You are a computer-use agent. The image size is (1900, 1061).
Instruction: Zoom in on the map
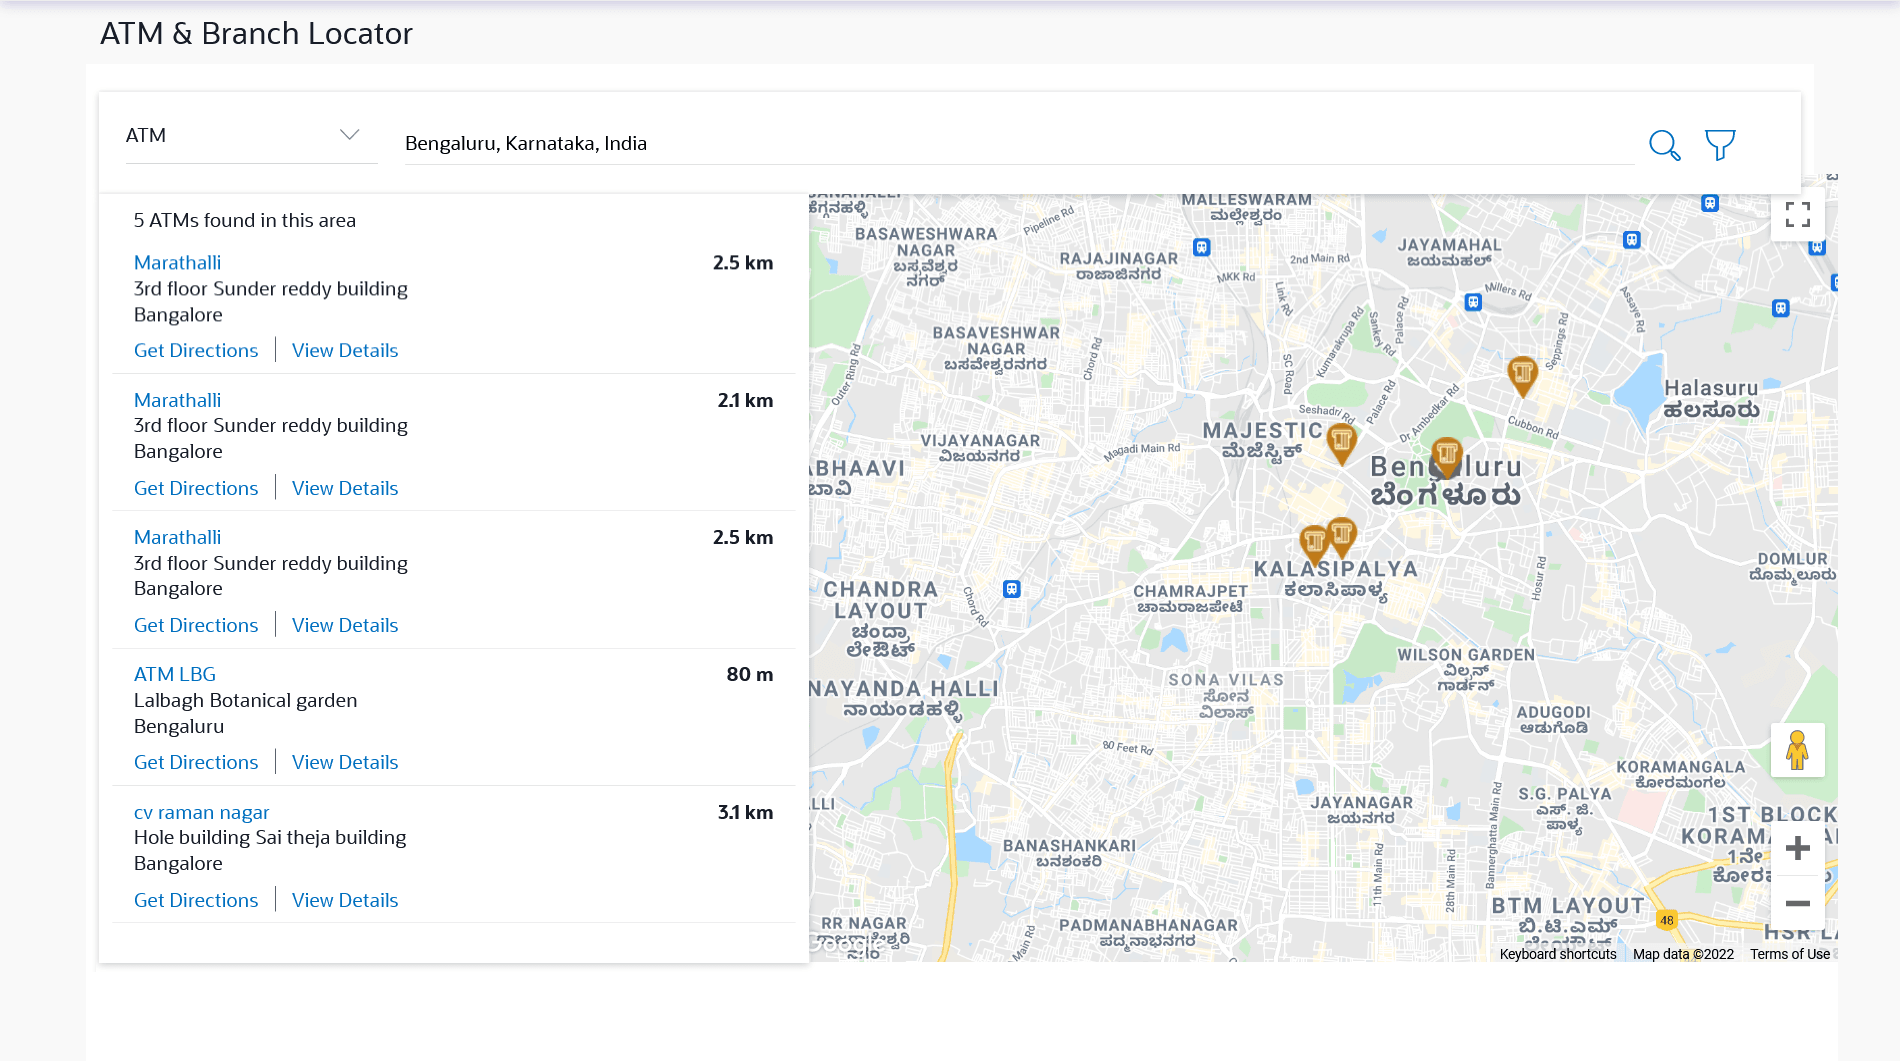(1797, 849)
